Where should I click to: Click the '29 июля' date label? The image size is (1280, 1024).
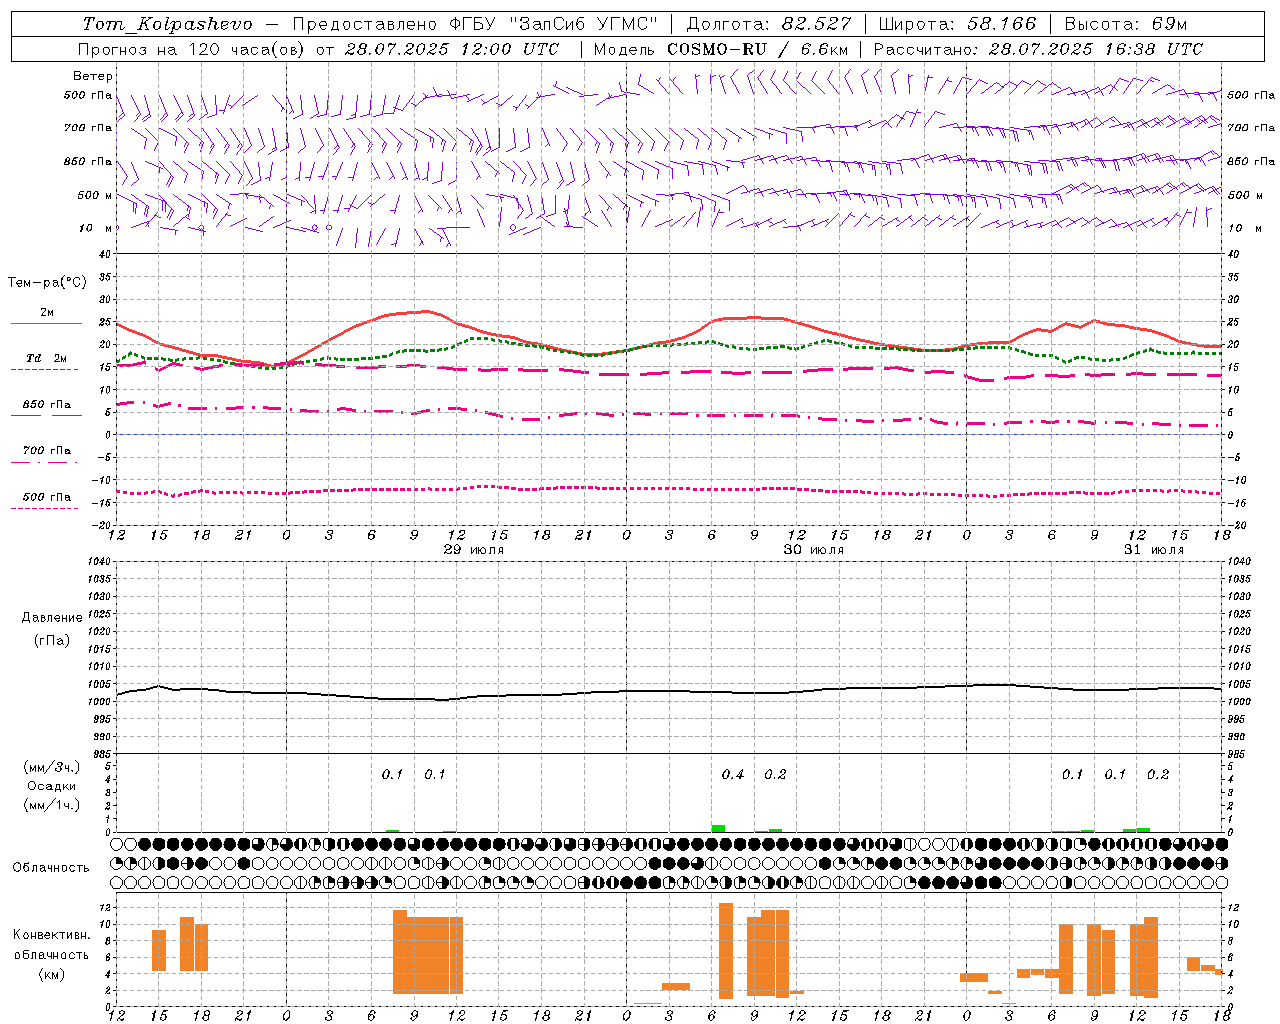(x=474, y=550)
